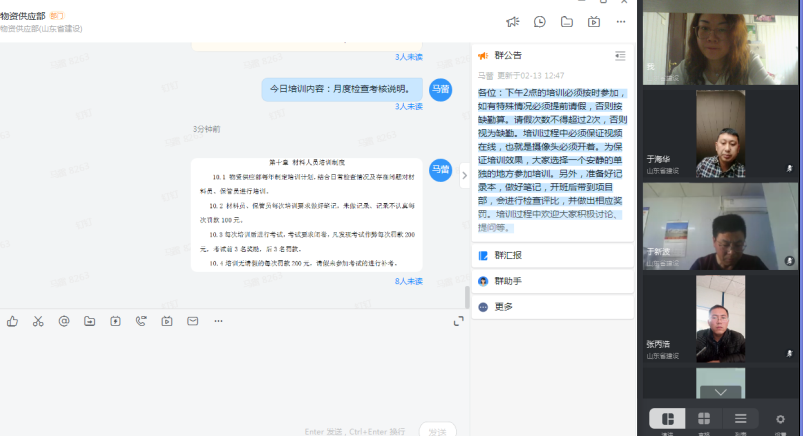Click the @ mention icon
The width and height of the screenshot is (803, 436).
point(64,321)
